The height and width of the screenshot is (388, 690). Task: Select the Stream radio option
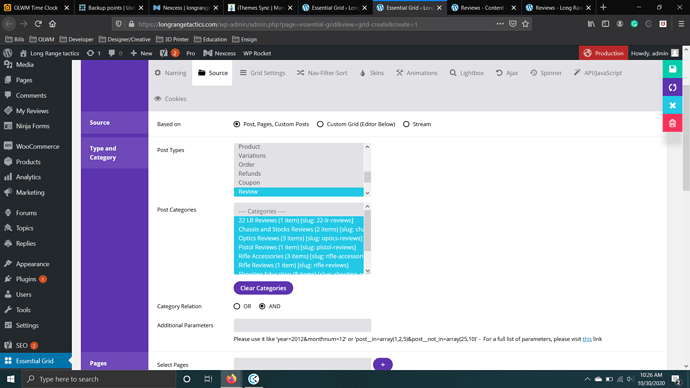[406, 124]
